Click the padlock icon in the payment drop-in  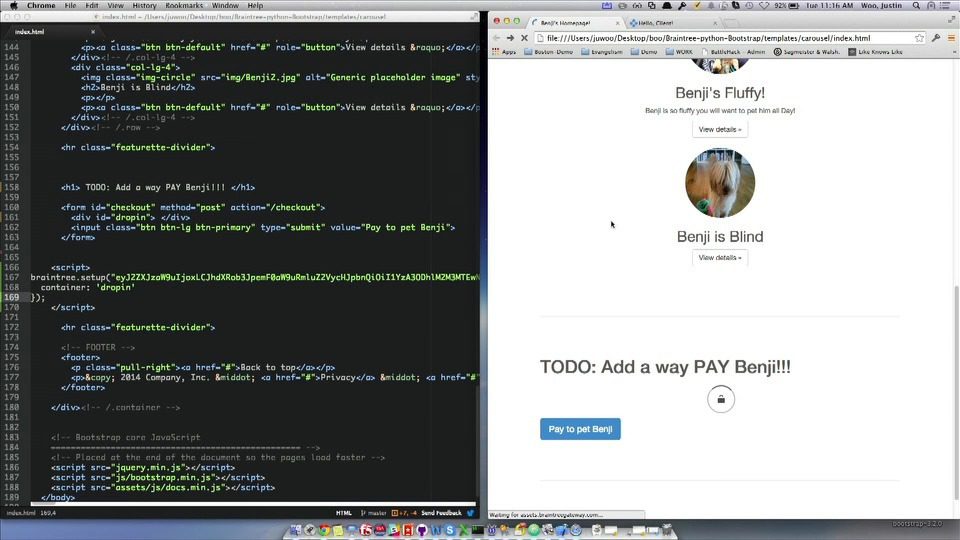(721, 399)
